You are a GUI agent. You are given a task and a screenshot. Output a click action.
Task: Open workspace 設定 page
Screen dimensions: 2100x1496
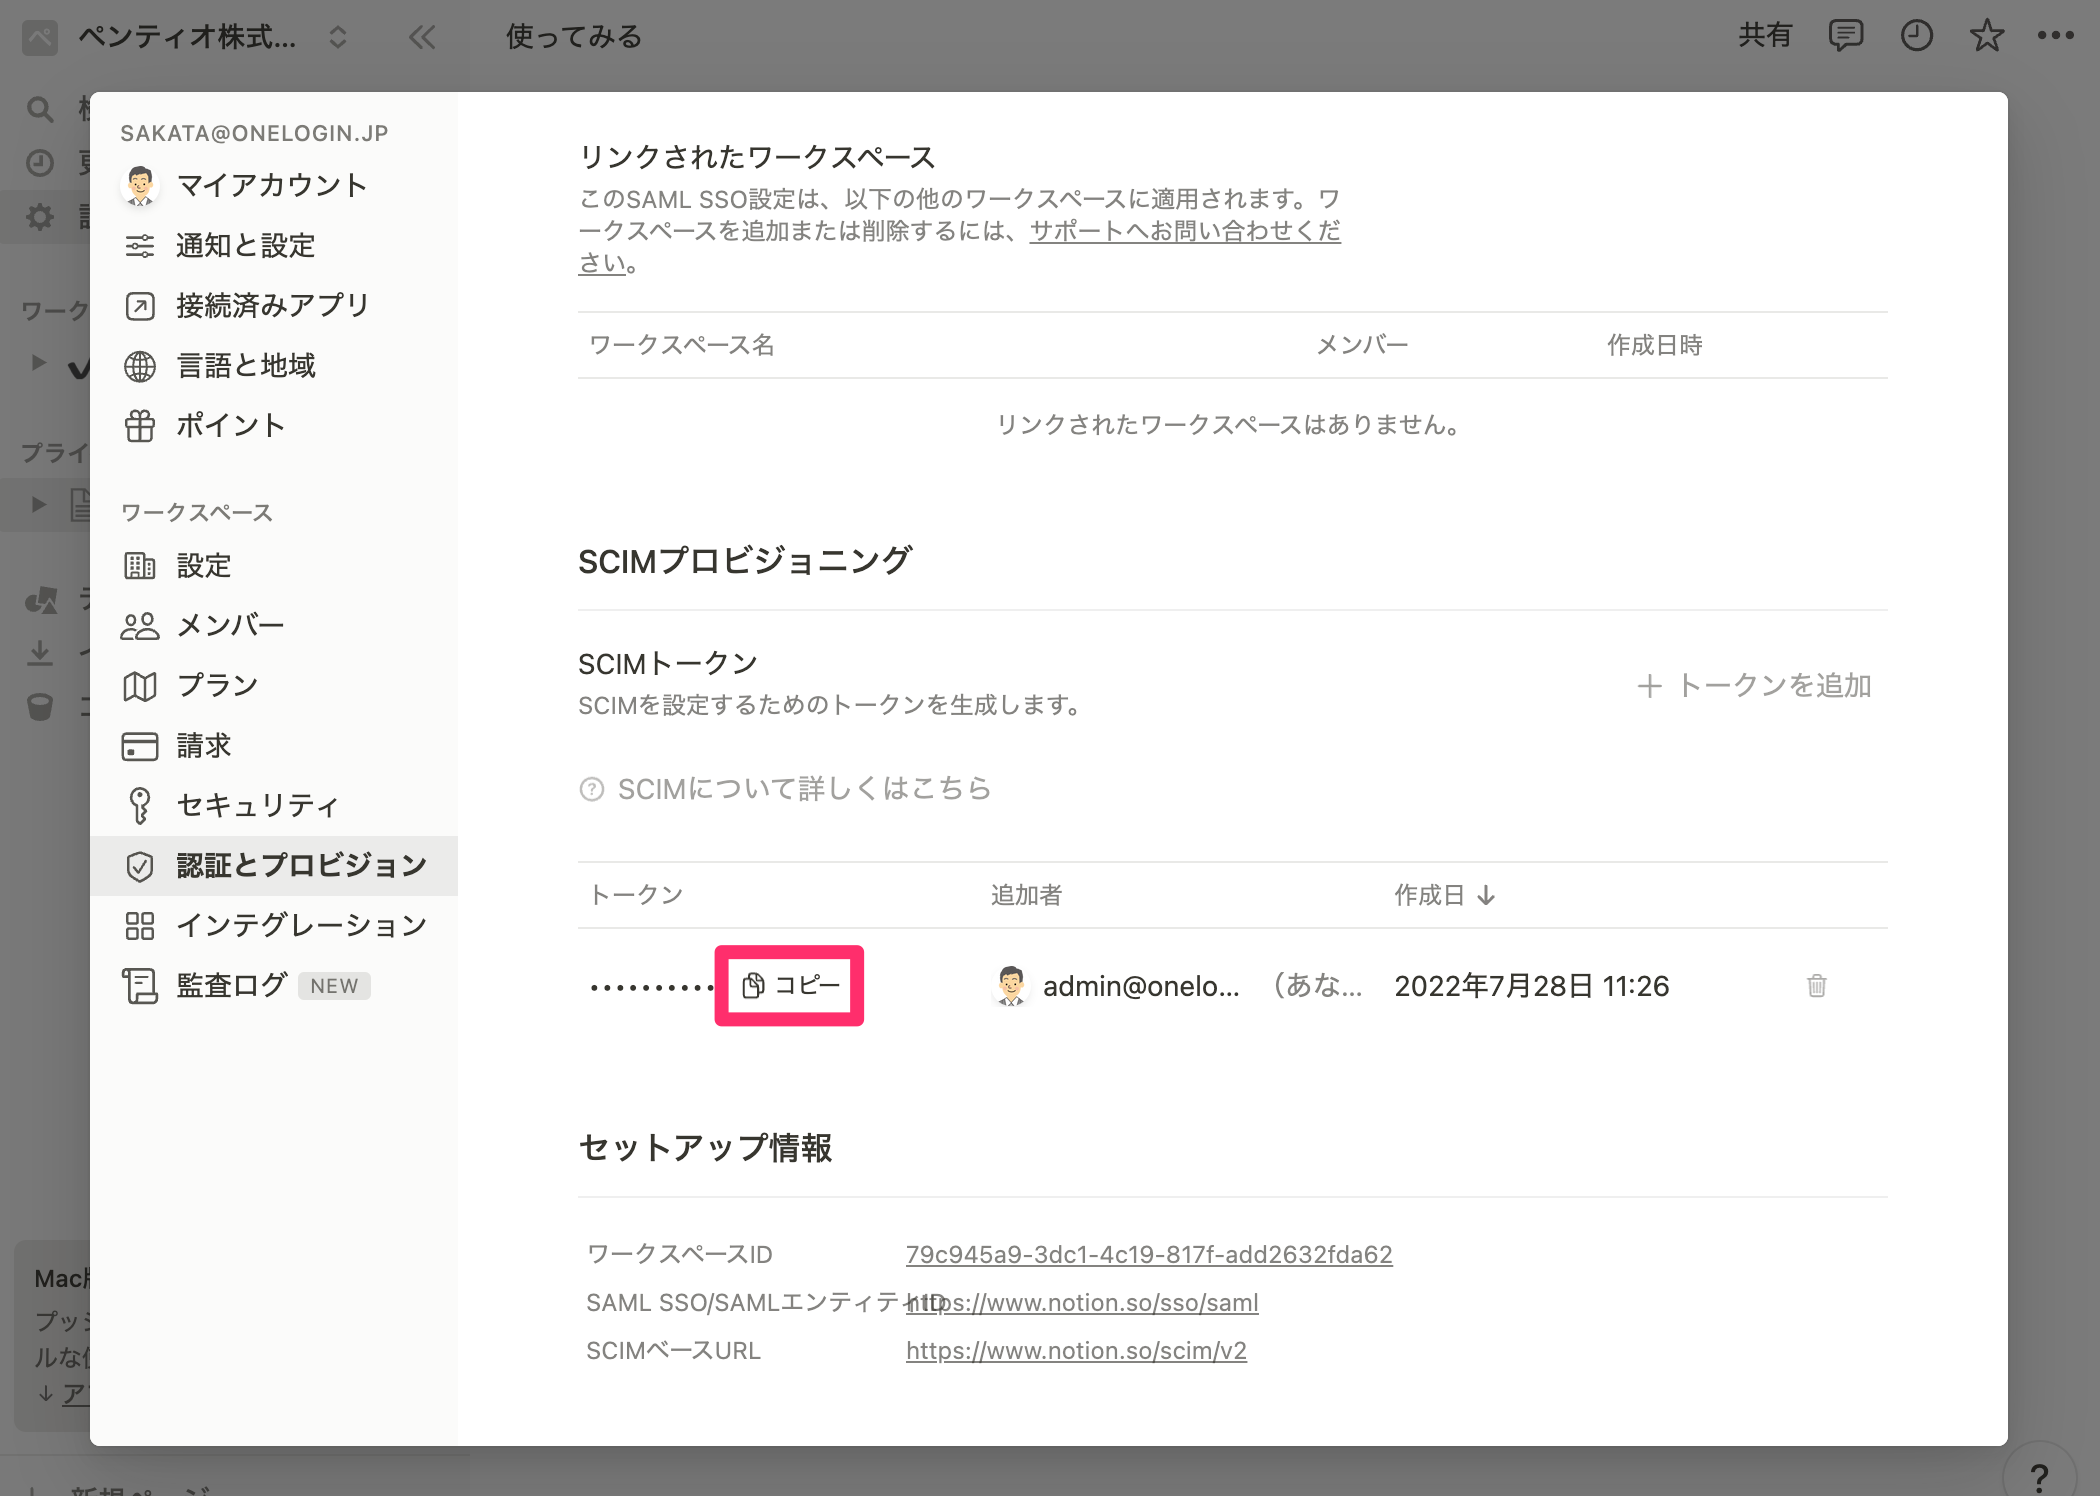tap(273, 566)
